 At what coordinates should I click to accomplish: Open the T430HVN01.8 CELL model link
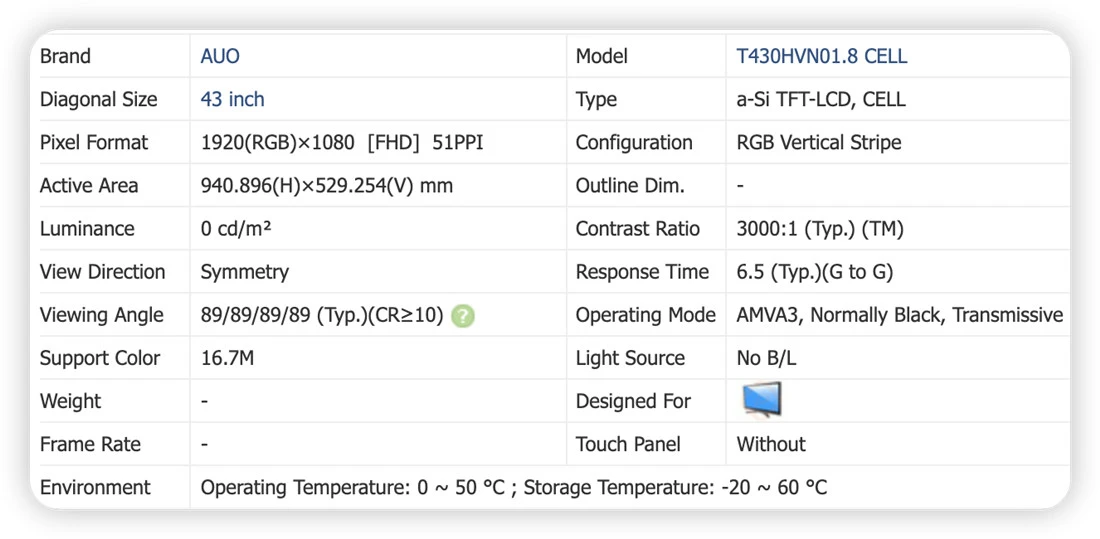pyautogui.click(x=821, y=56)
